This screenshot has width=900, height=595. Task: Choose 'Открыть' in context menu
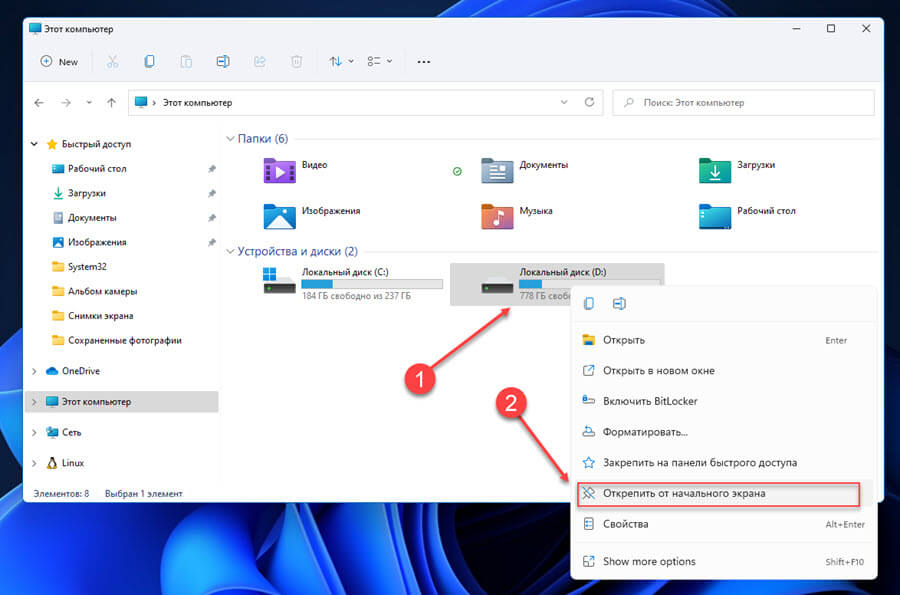pos(723,340)
